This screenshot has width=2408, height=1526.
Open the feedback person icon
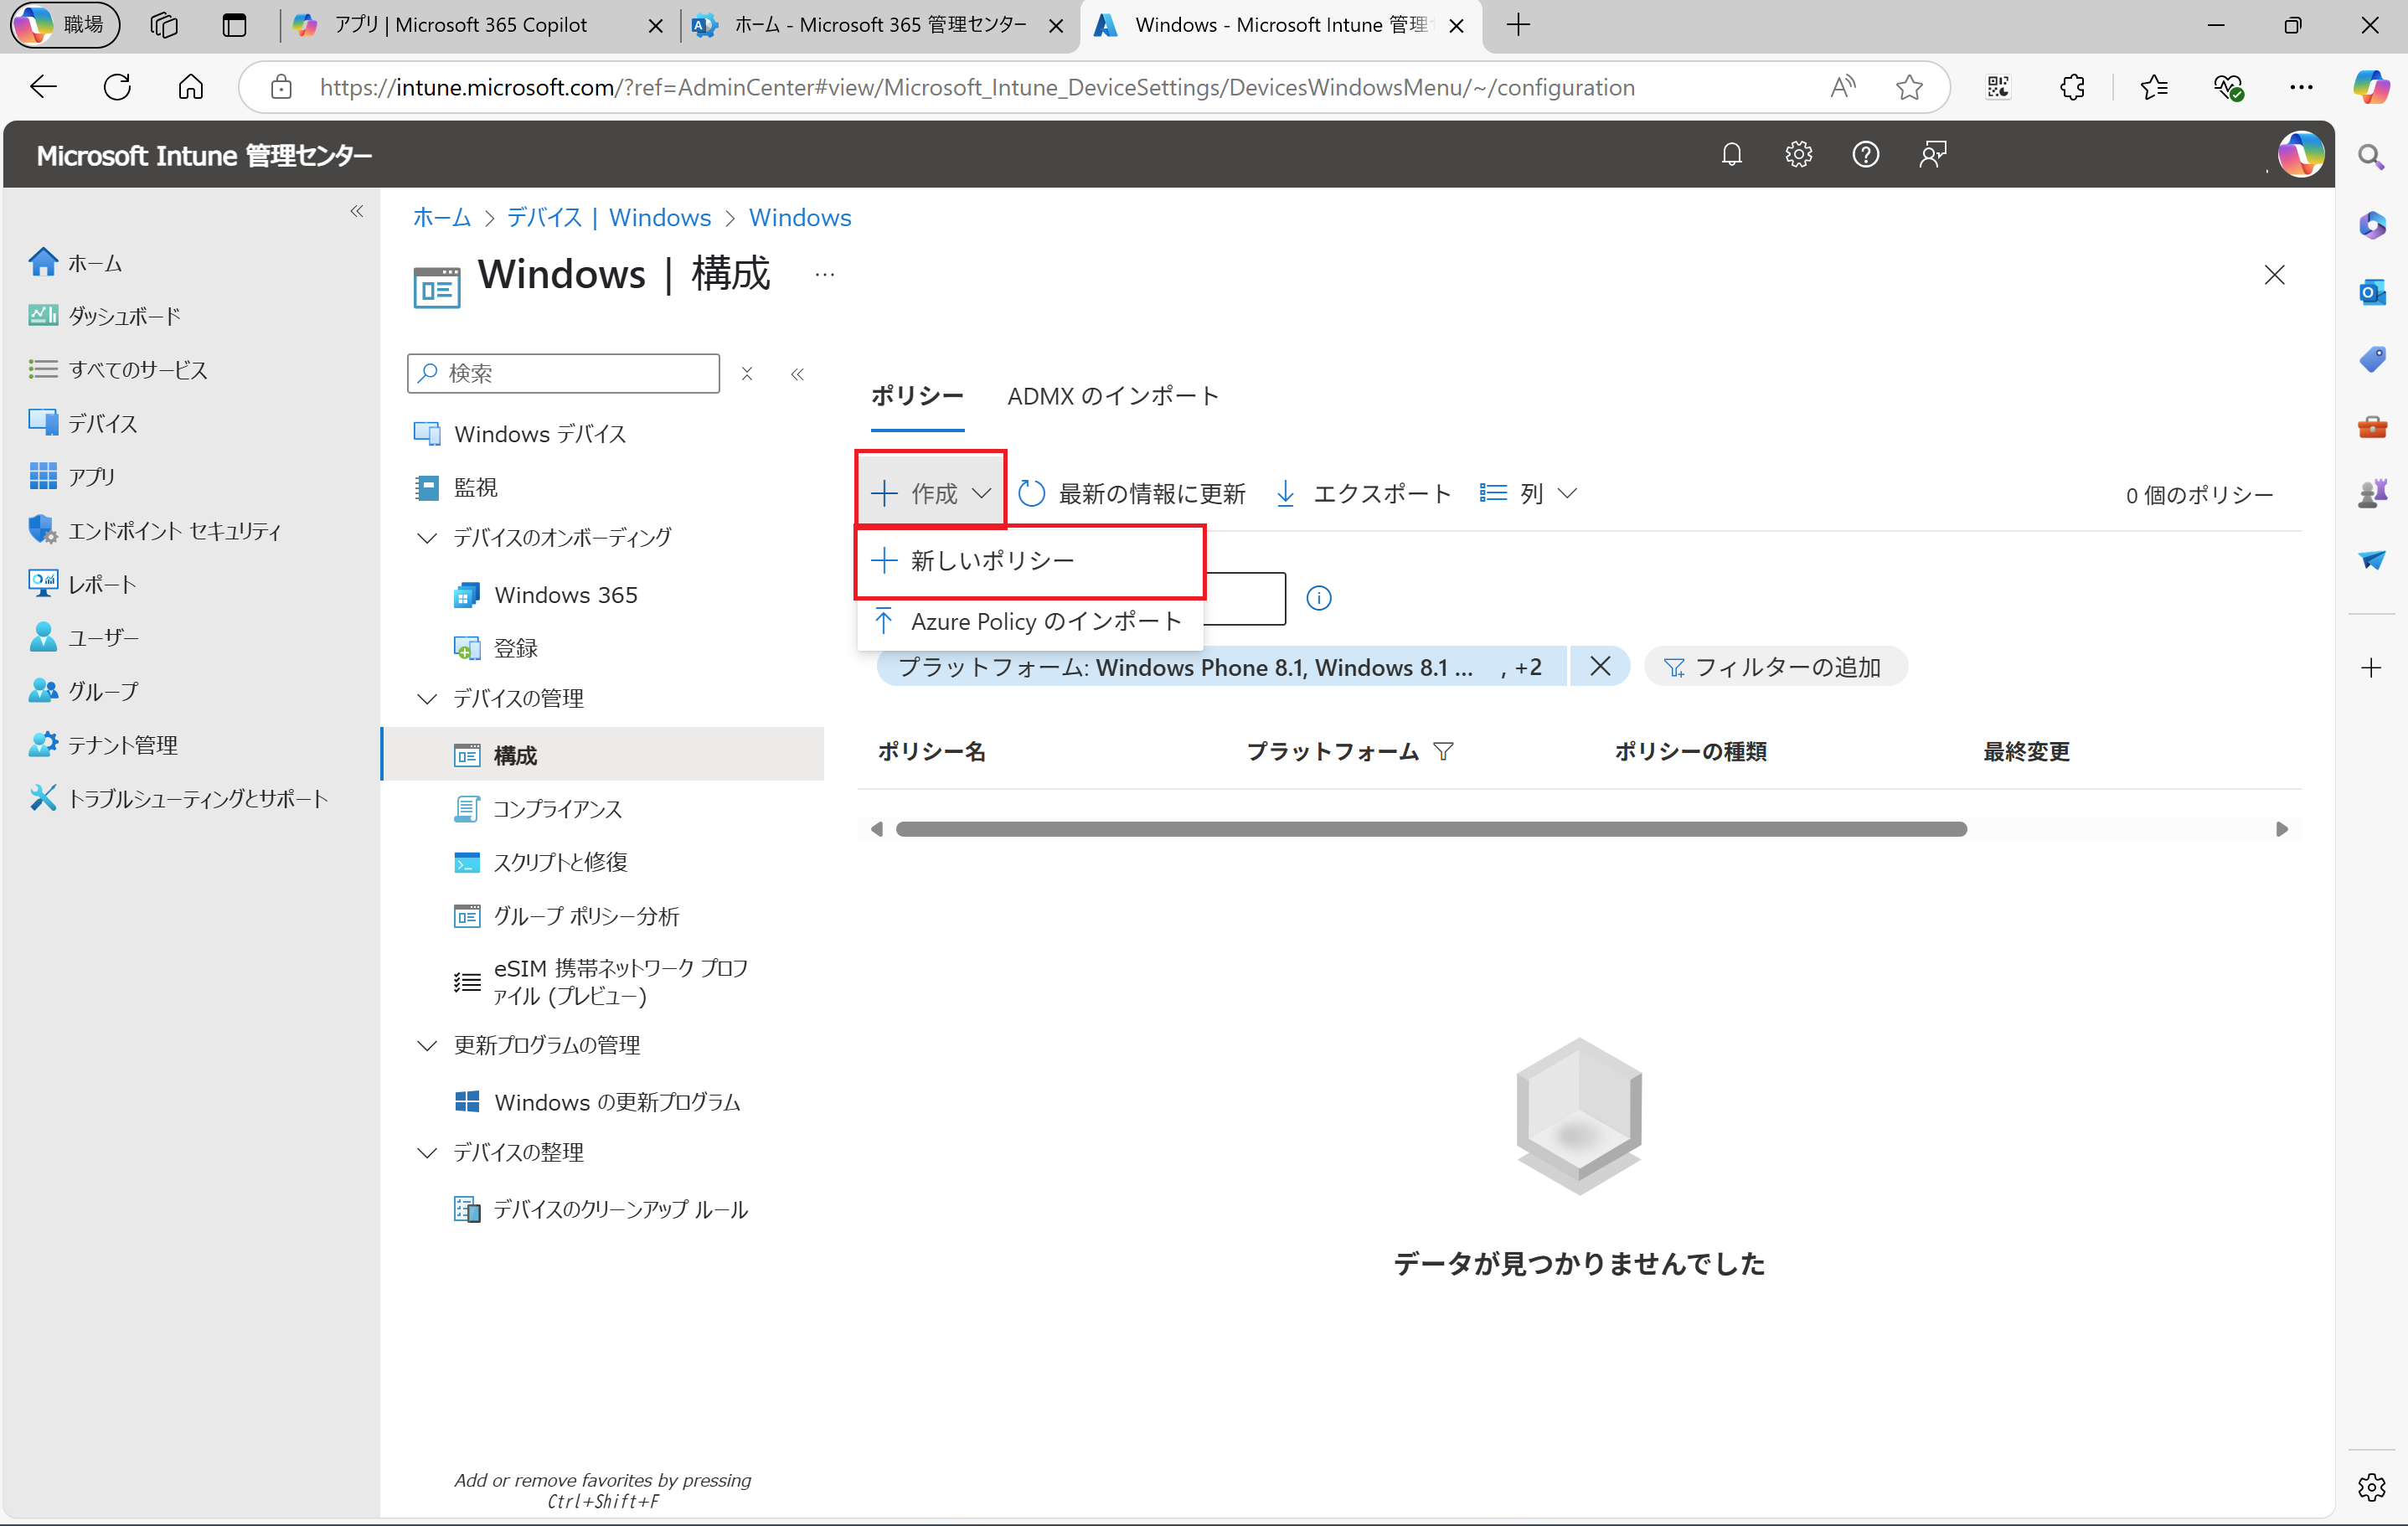click(x=1932, y=155)
